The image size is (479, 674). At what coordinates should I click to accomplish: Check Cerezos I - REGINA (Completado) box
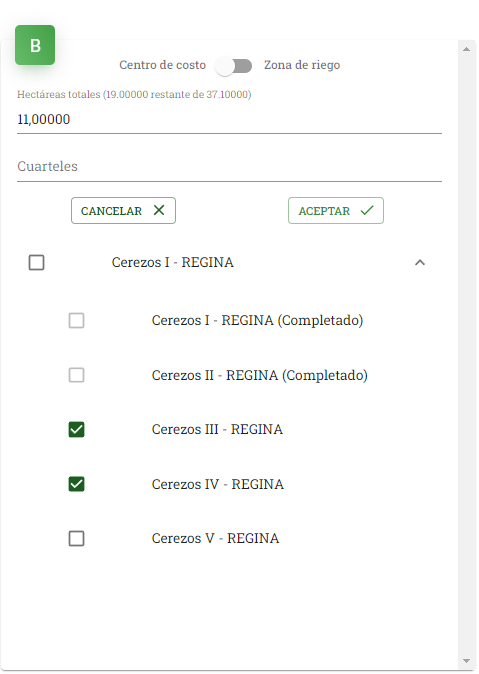pyautogui.click(x=77, y=320)
